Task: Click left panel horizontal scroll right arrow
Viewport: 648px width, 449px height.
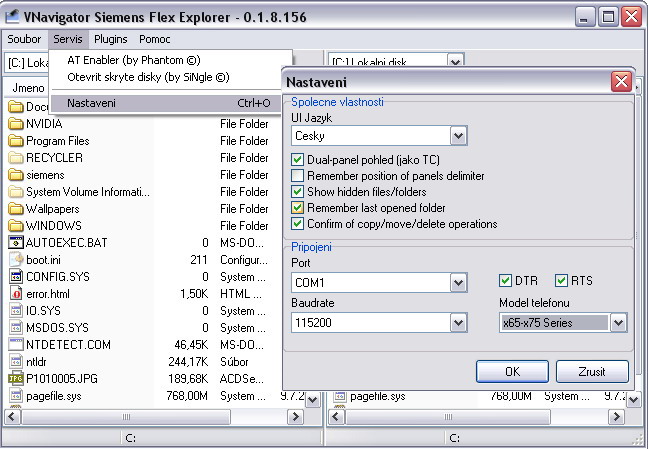Action: [x=295, y=416]
